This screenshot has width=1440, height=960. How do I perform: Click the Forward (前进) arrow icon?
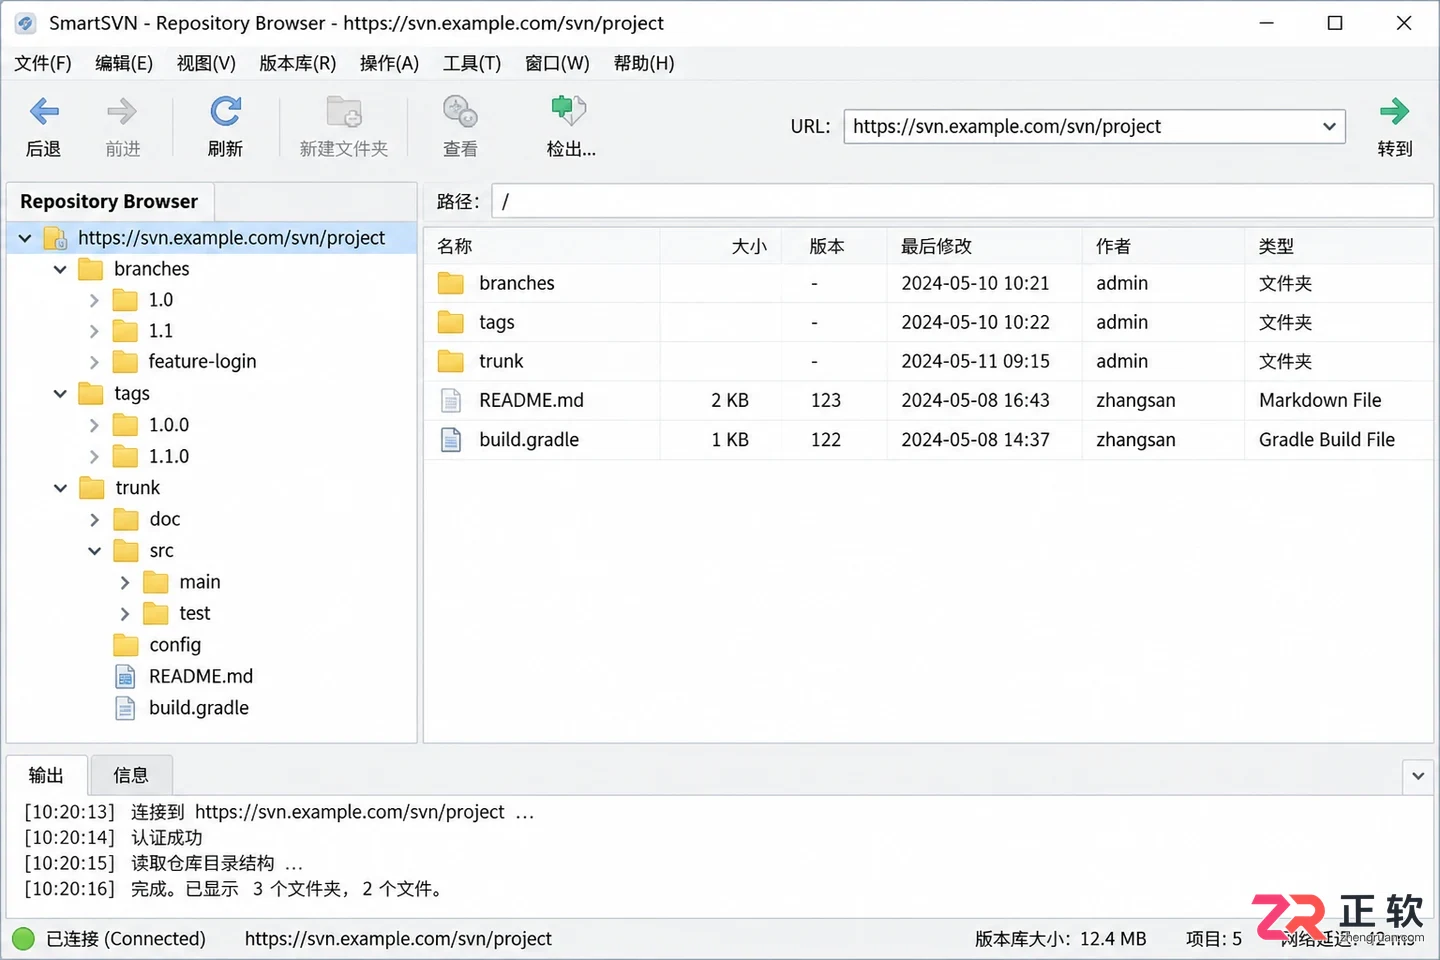[122, 111]
